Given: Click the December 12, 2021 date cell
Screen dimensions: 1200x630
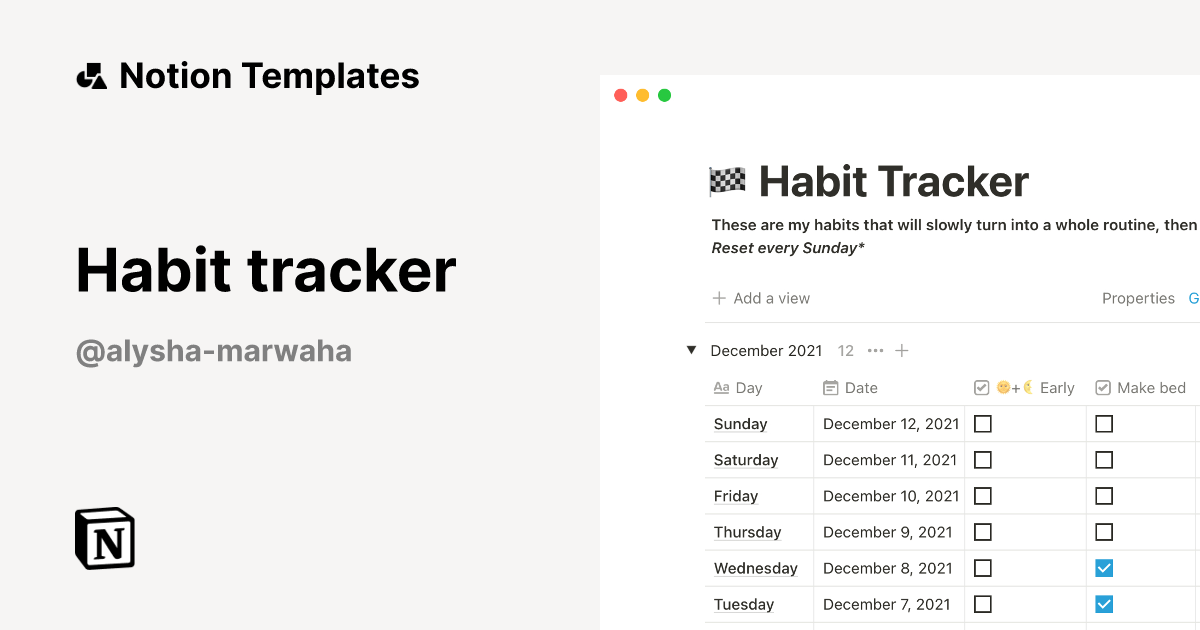Looking at the screenshot, I should pos(890,423).
